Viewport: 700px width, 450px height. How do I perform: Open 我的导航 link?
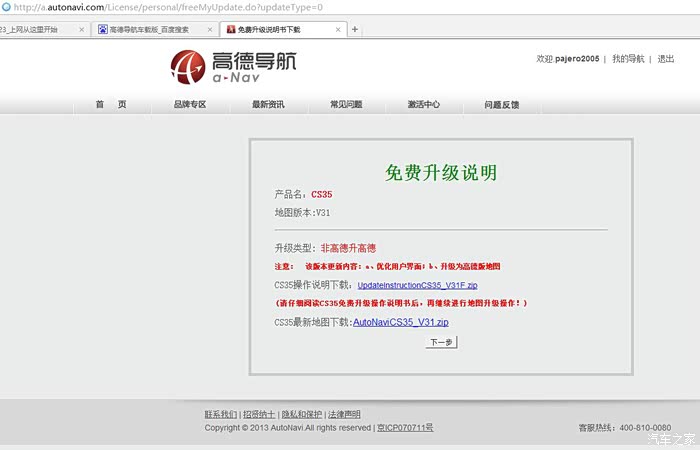click(628, 59)
